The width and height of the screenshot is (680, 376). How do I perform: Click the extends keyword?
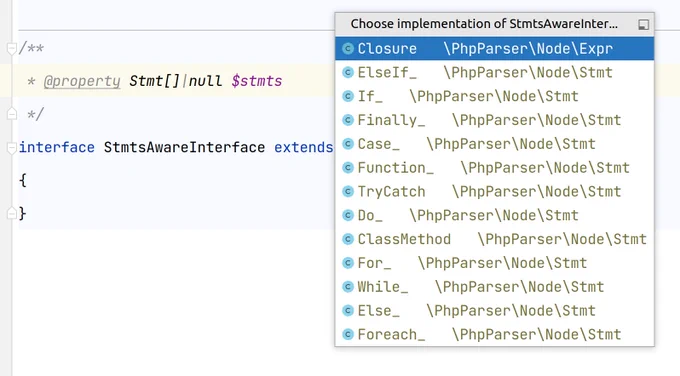coord(304,147)
